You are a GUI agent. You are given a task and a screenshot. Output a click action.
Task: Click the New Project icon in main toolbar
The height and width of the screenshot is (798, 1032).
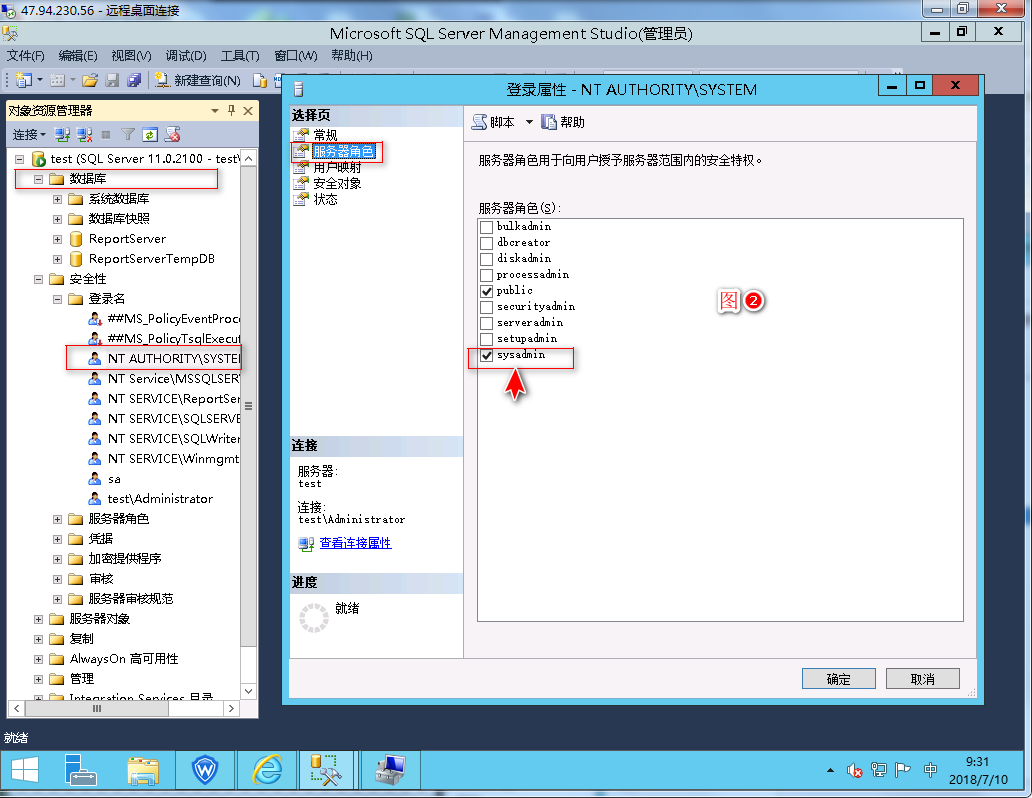24,80
